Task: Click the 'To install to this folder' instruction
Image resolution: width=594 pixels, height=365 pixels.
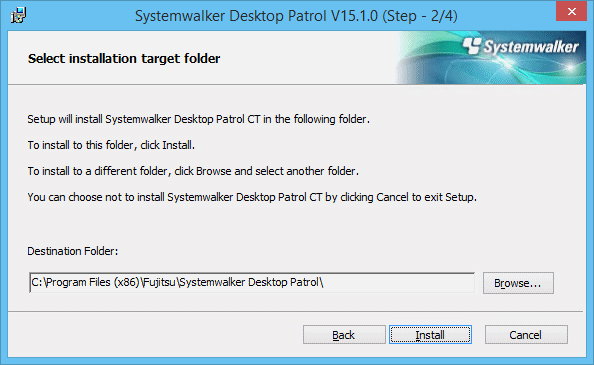Action: coord(111,145)
